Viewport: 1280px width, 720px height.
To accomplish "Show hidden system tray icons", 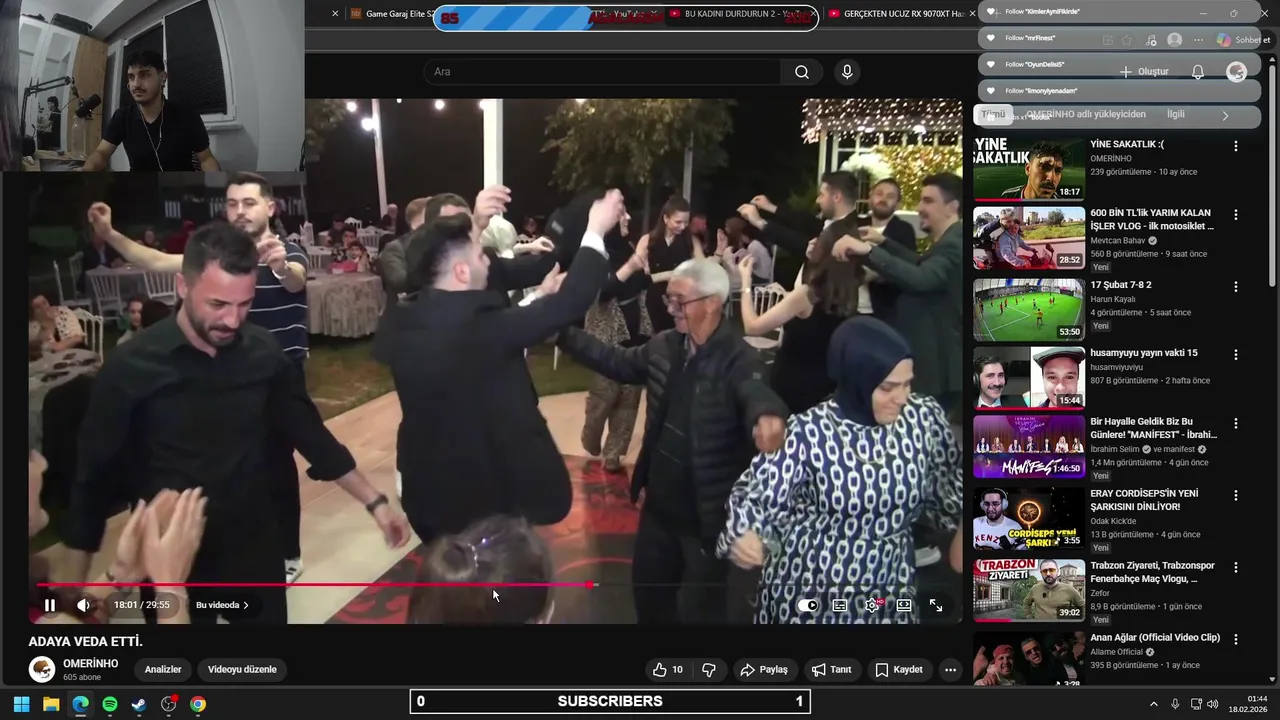I will (1153, 704).
